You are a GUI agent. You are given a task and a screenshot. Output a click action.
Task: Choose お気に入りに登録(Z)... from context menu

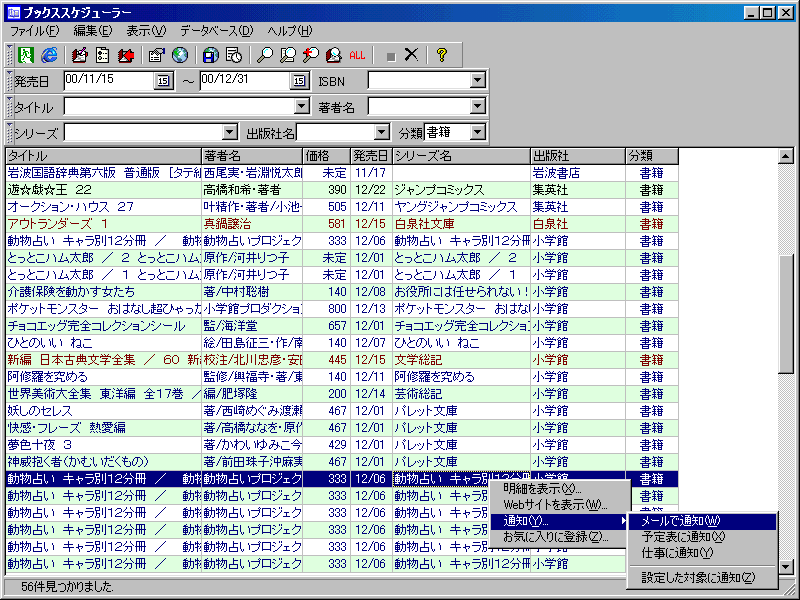[558, 537]
